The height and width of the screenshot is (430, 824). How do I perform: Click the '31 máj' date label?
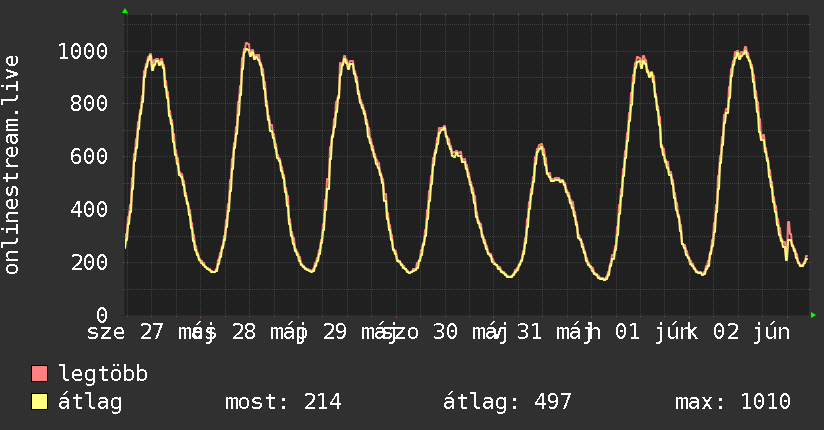pyautogui.click(x=556, y=333)
